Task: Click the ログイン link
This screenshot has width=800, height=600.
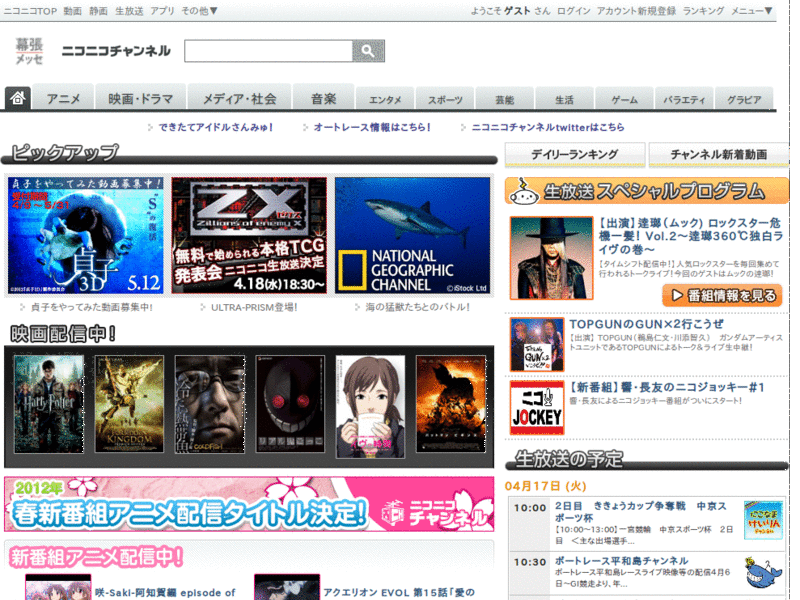Action: (573, 11)
